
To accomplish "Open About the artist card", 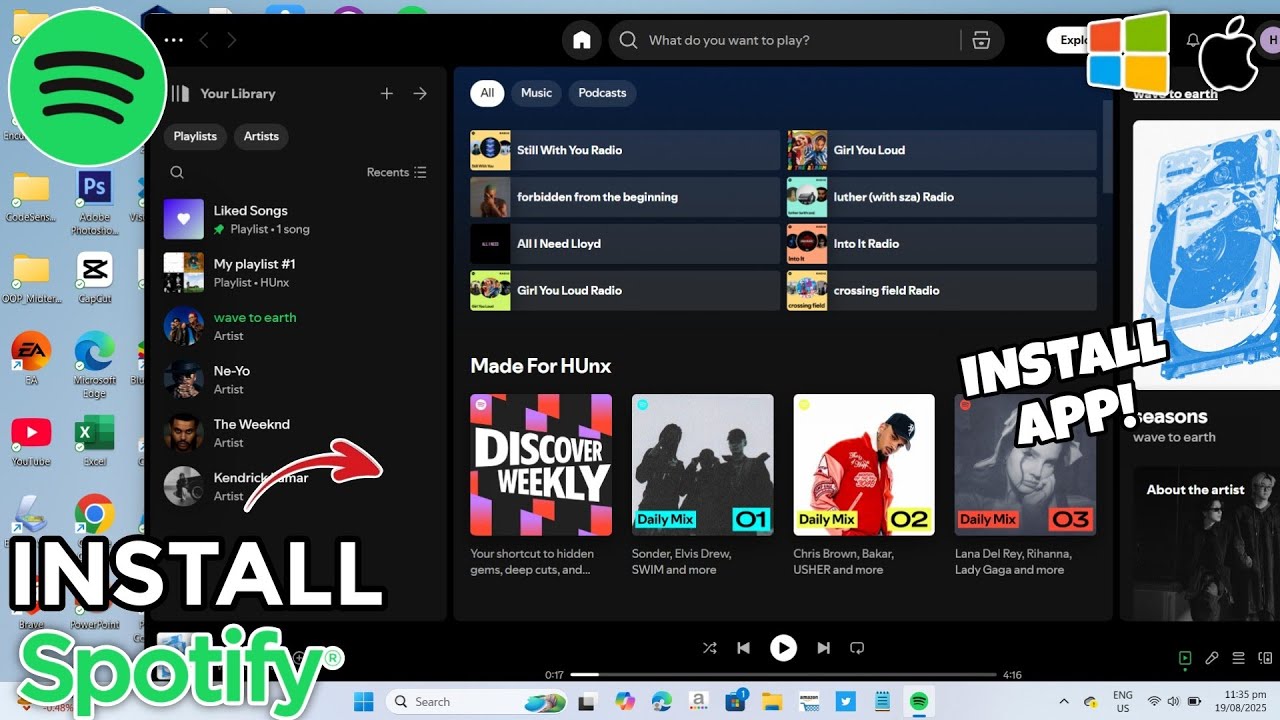I will pos(1206,543).
